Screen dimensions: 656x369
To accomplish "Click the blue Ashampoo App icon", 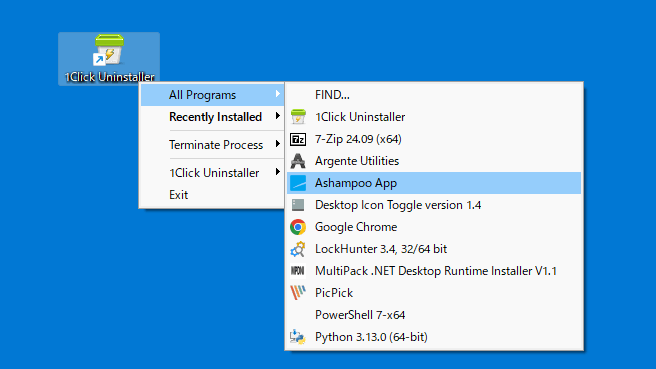I will click(298, 183).
